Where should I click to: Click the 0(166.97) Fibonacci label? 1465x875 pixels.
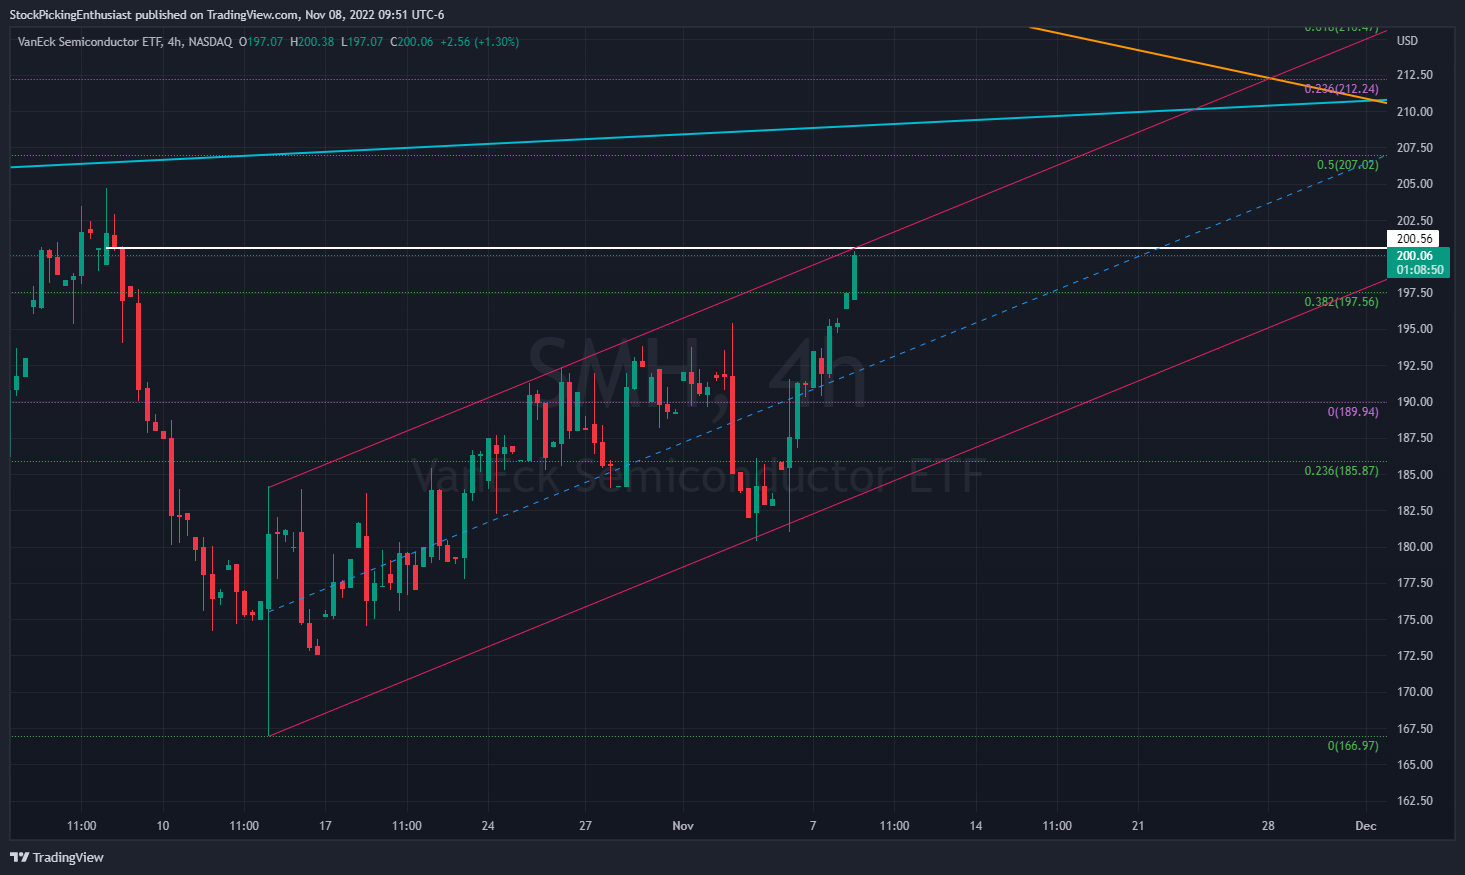click(x=1353, y=746)
